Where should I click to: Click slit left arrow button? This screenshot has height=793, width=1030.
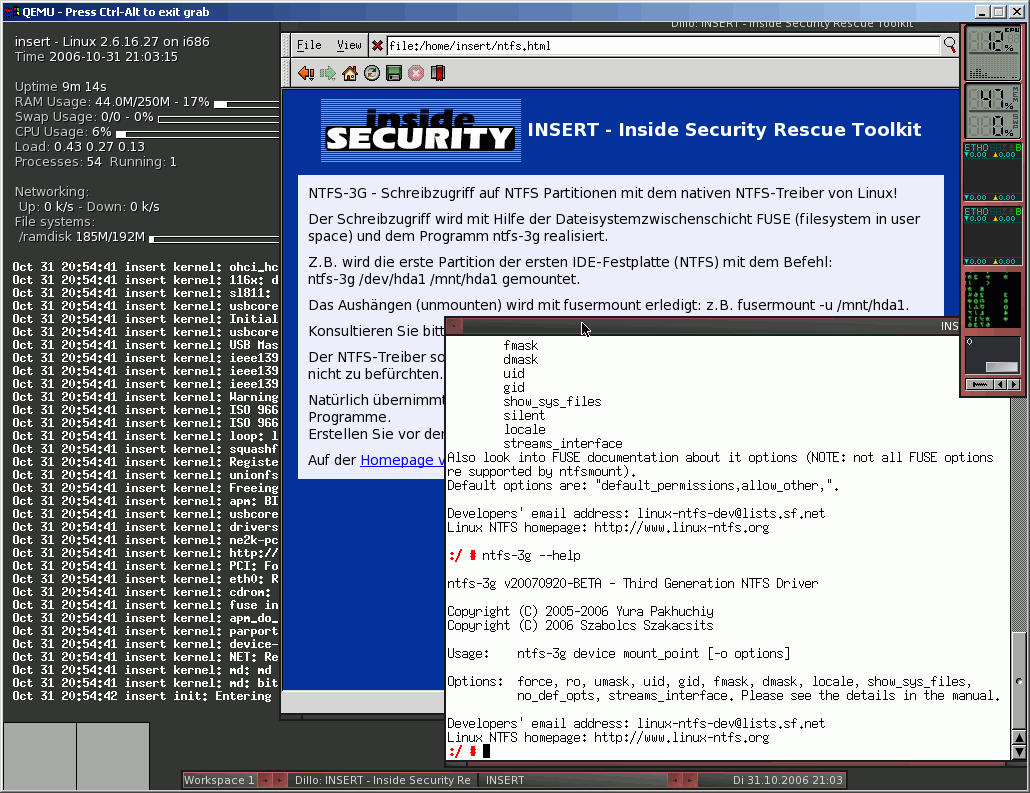[1000, 384]
